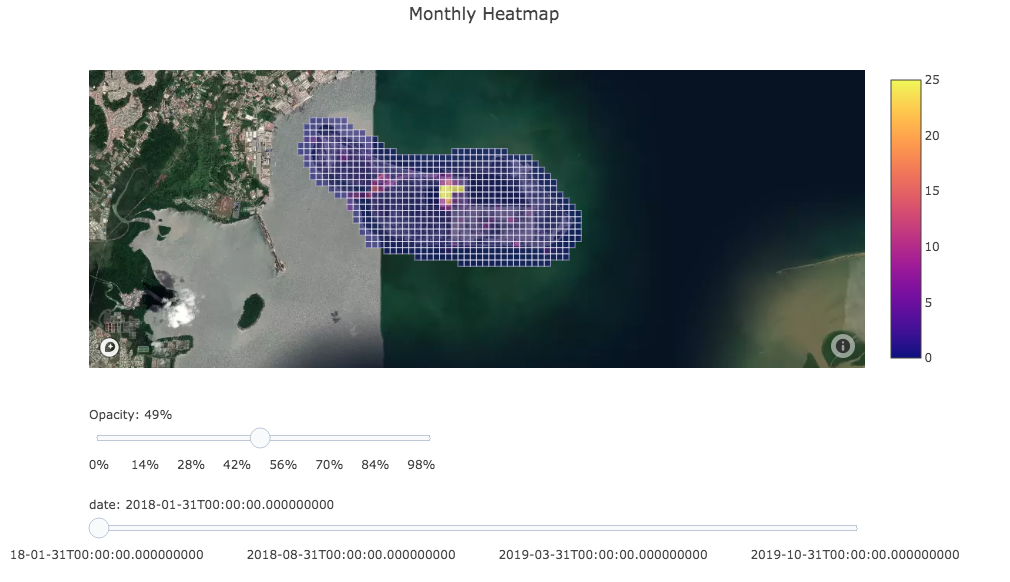
Task: Set opacity to 56% tick
Action: pyautogui.click(x=283, y=465)
